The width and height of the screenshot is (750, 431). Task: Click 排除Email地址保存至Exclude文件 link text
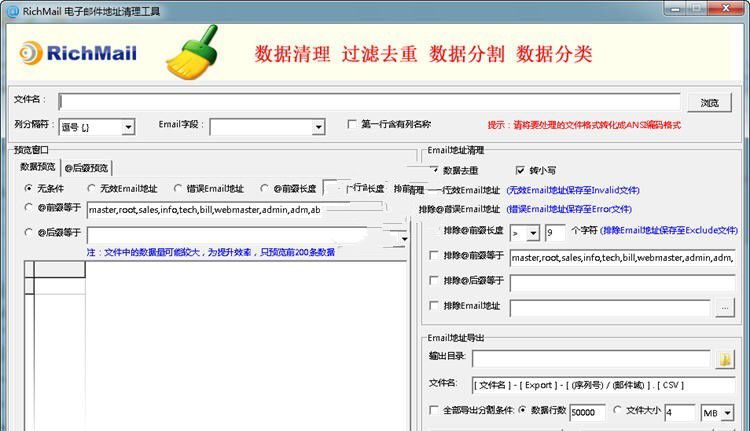coord(669,231)
